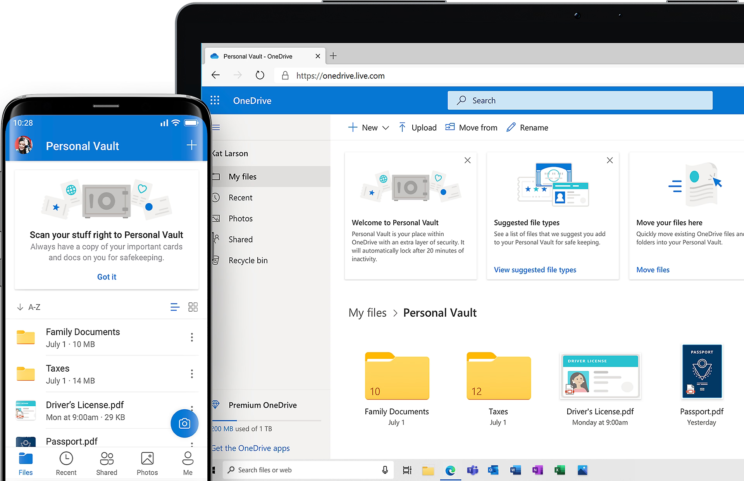Click the browser address bar URL
Image resolution: width=744 pixels, height=481 pixels.
(x=340, y=75)
